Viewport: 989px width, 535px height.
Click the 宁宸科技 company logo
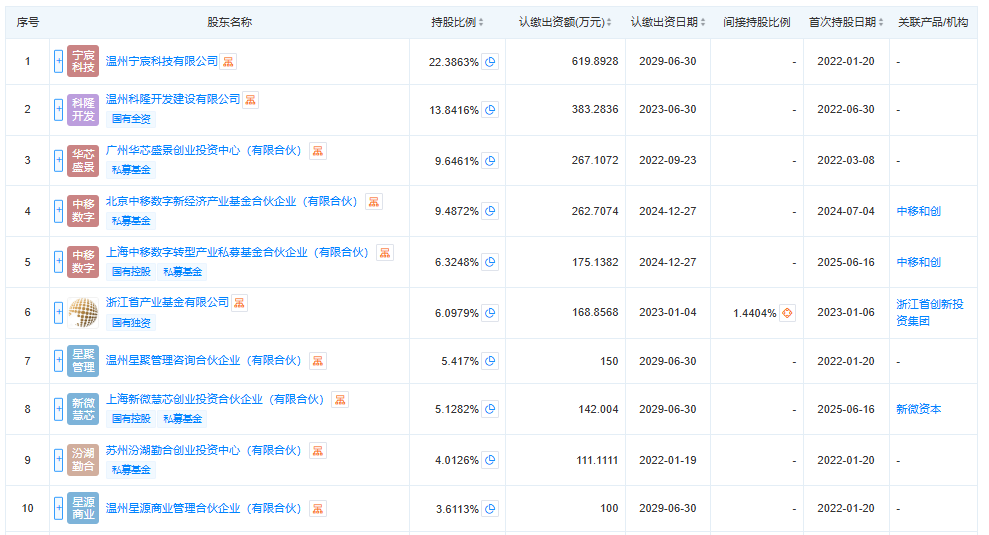(83, 61)
